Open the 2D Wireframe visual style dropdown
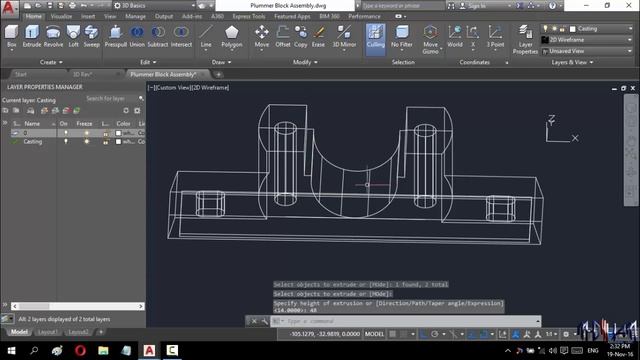This screenshot has height=360, width=640. tap(588, 40)
